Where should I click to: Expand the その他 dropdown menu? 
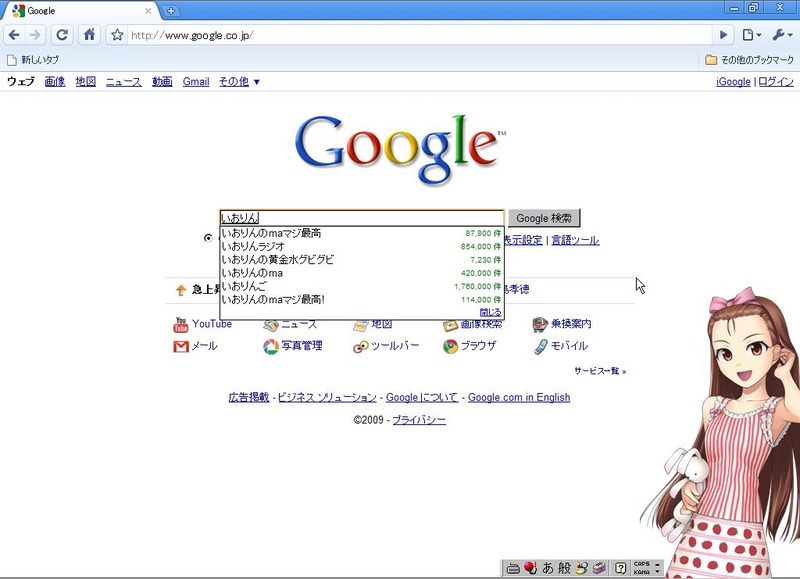coord(239,82)
